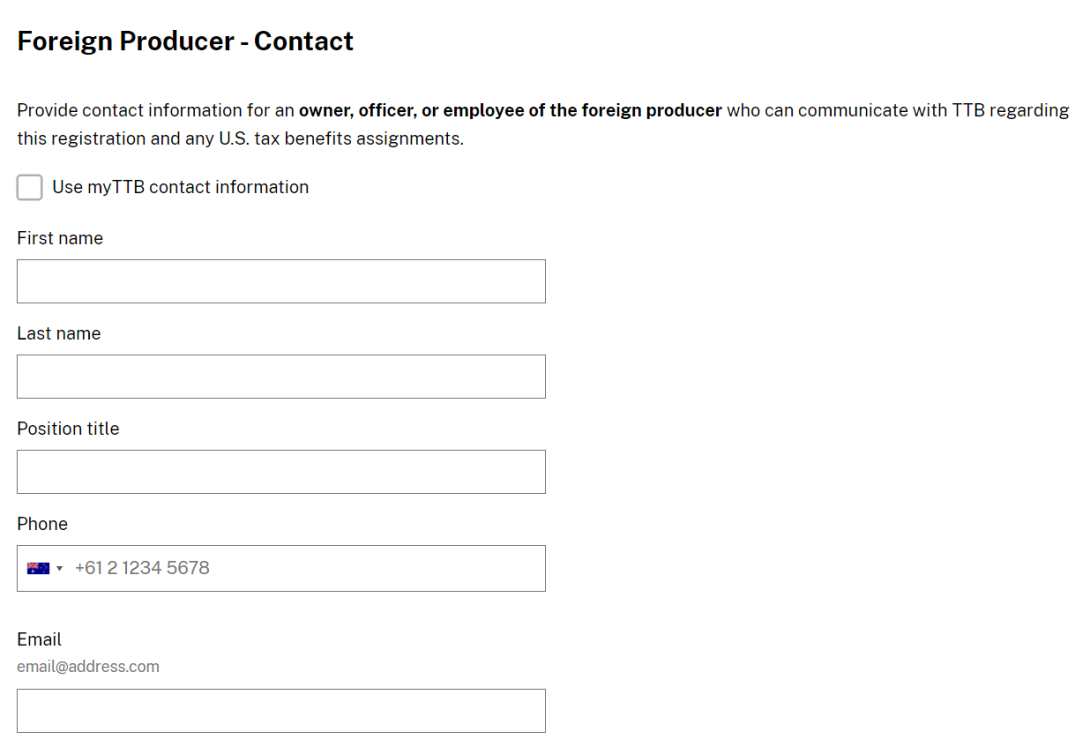Image resolution: width=1090 pixels, height=747 pixels.
Task: Click into the Last name text box
Action: point(281,376)
